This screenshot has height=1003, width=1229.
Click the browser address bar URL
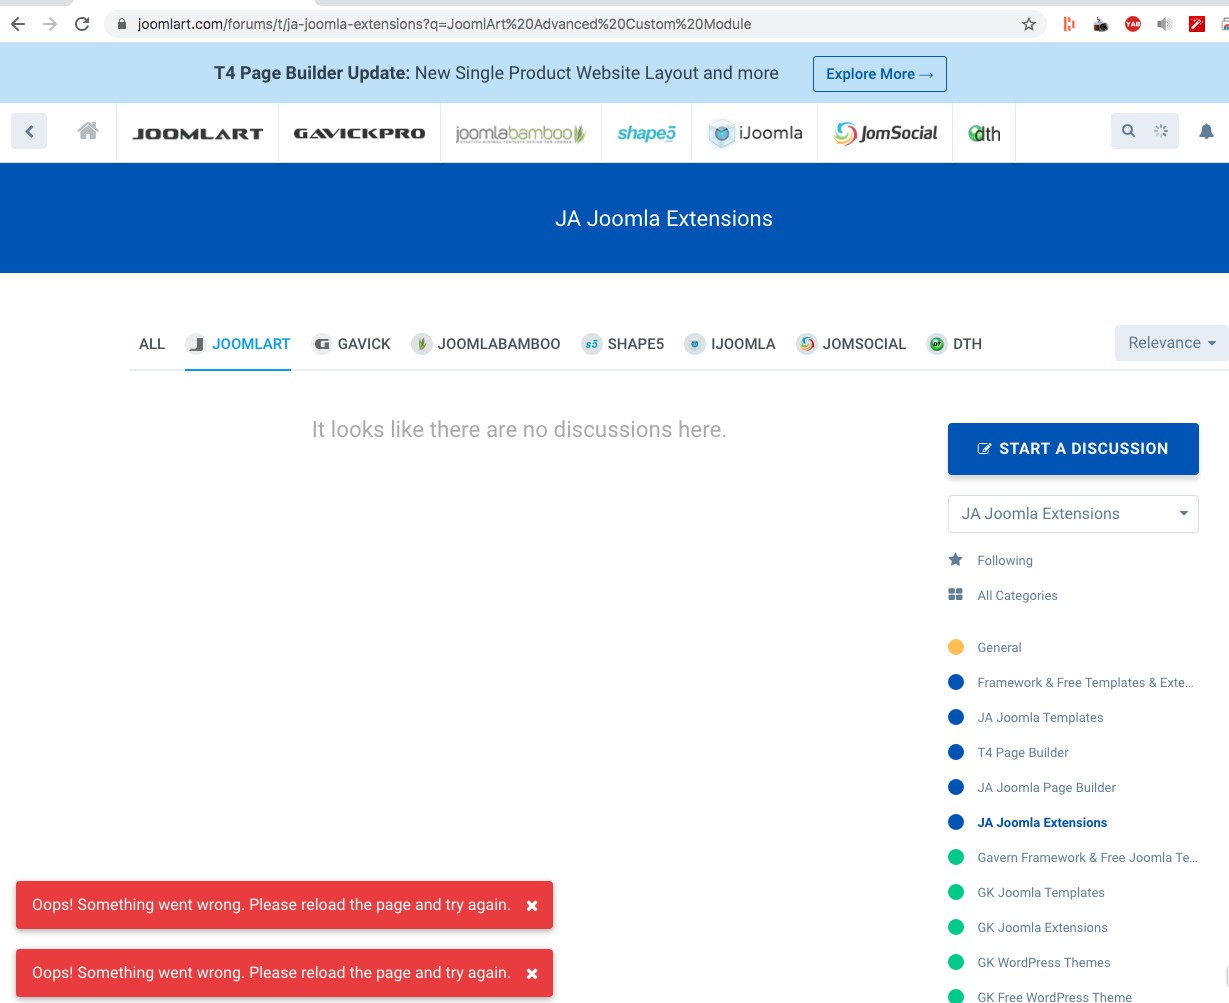pos(444,24)
